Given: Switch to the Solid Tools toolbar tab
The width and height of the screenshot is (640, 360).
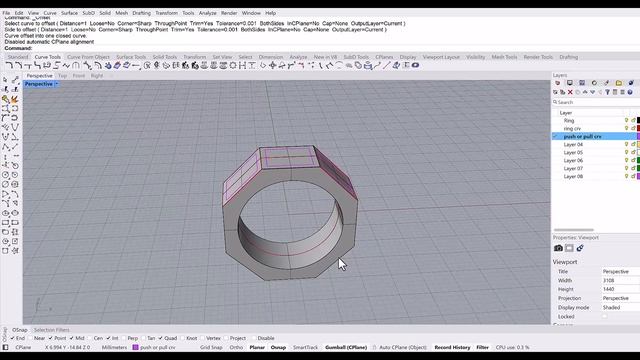Looking at the screenshot, I should tap(164, 57).
